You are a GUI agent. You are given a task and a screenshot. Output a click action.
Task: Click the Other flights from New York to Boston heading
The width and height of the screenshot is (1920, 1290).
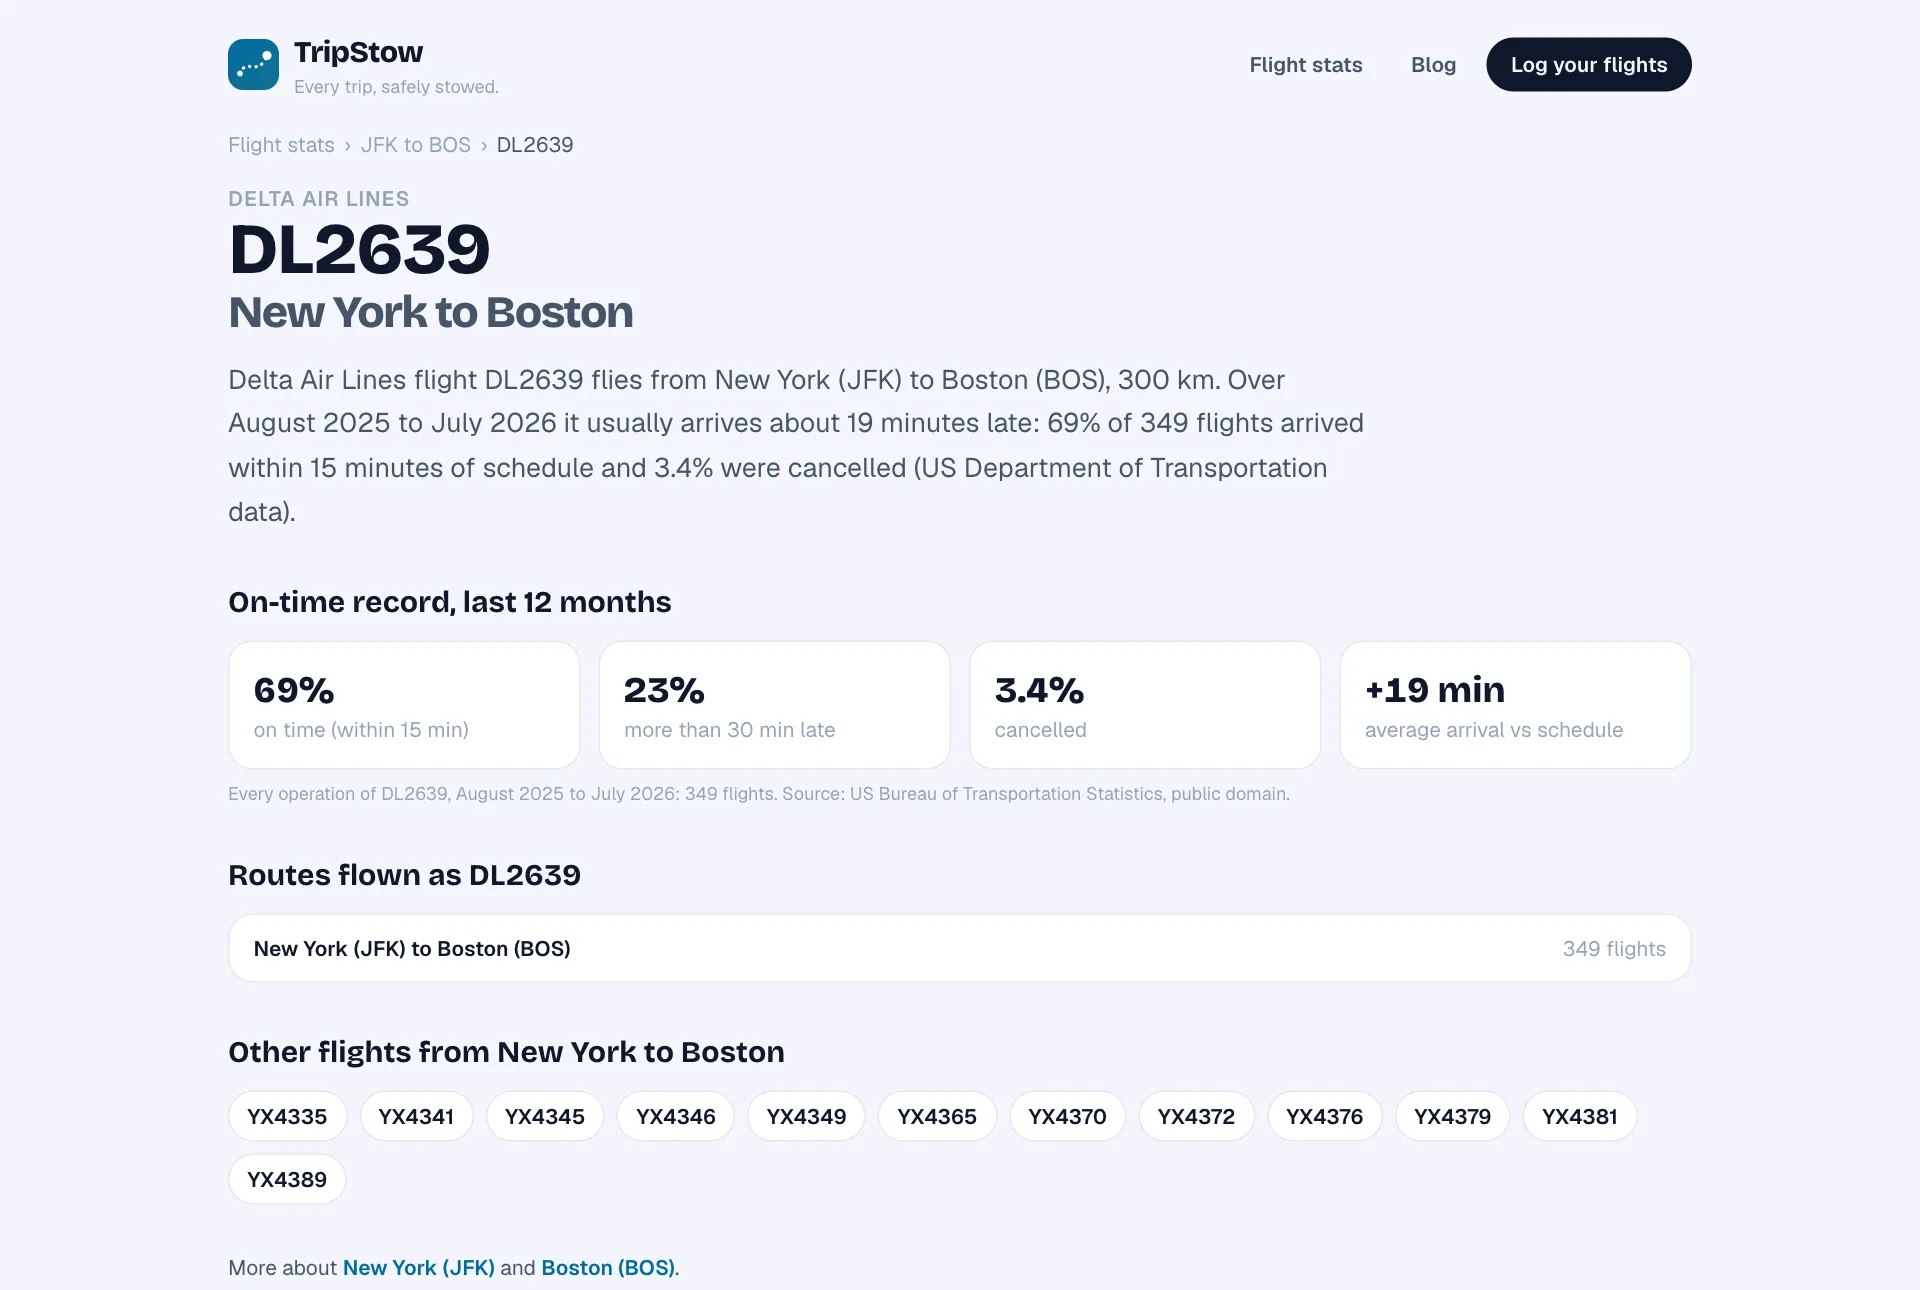506,1052
